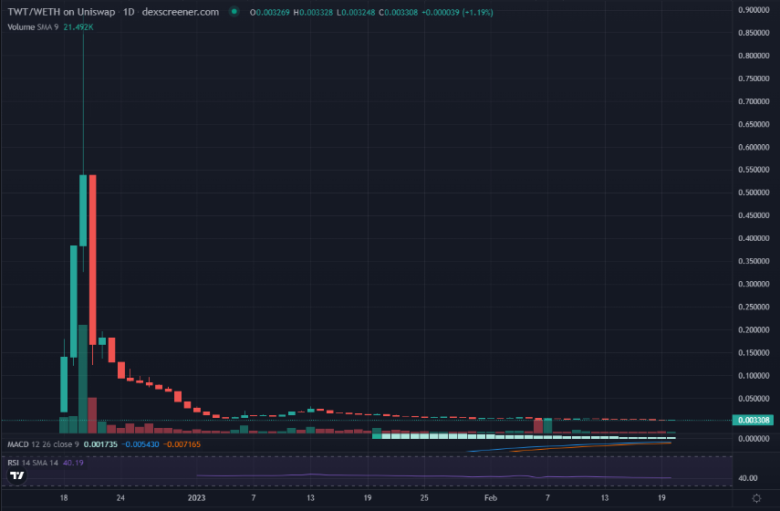780x511 pixels.
Task: Click the large red candle body
Action: point(93,260)
